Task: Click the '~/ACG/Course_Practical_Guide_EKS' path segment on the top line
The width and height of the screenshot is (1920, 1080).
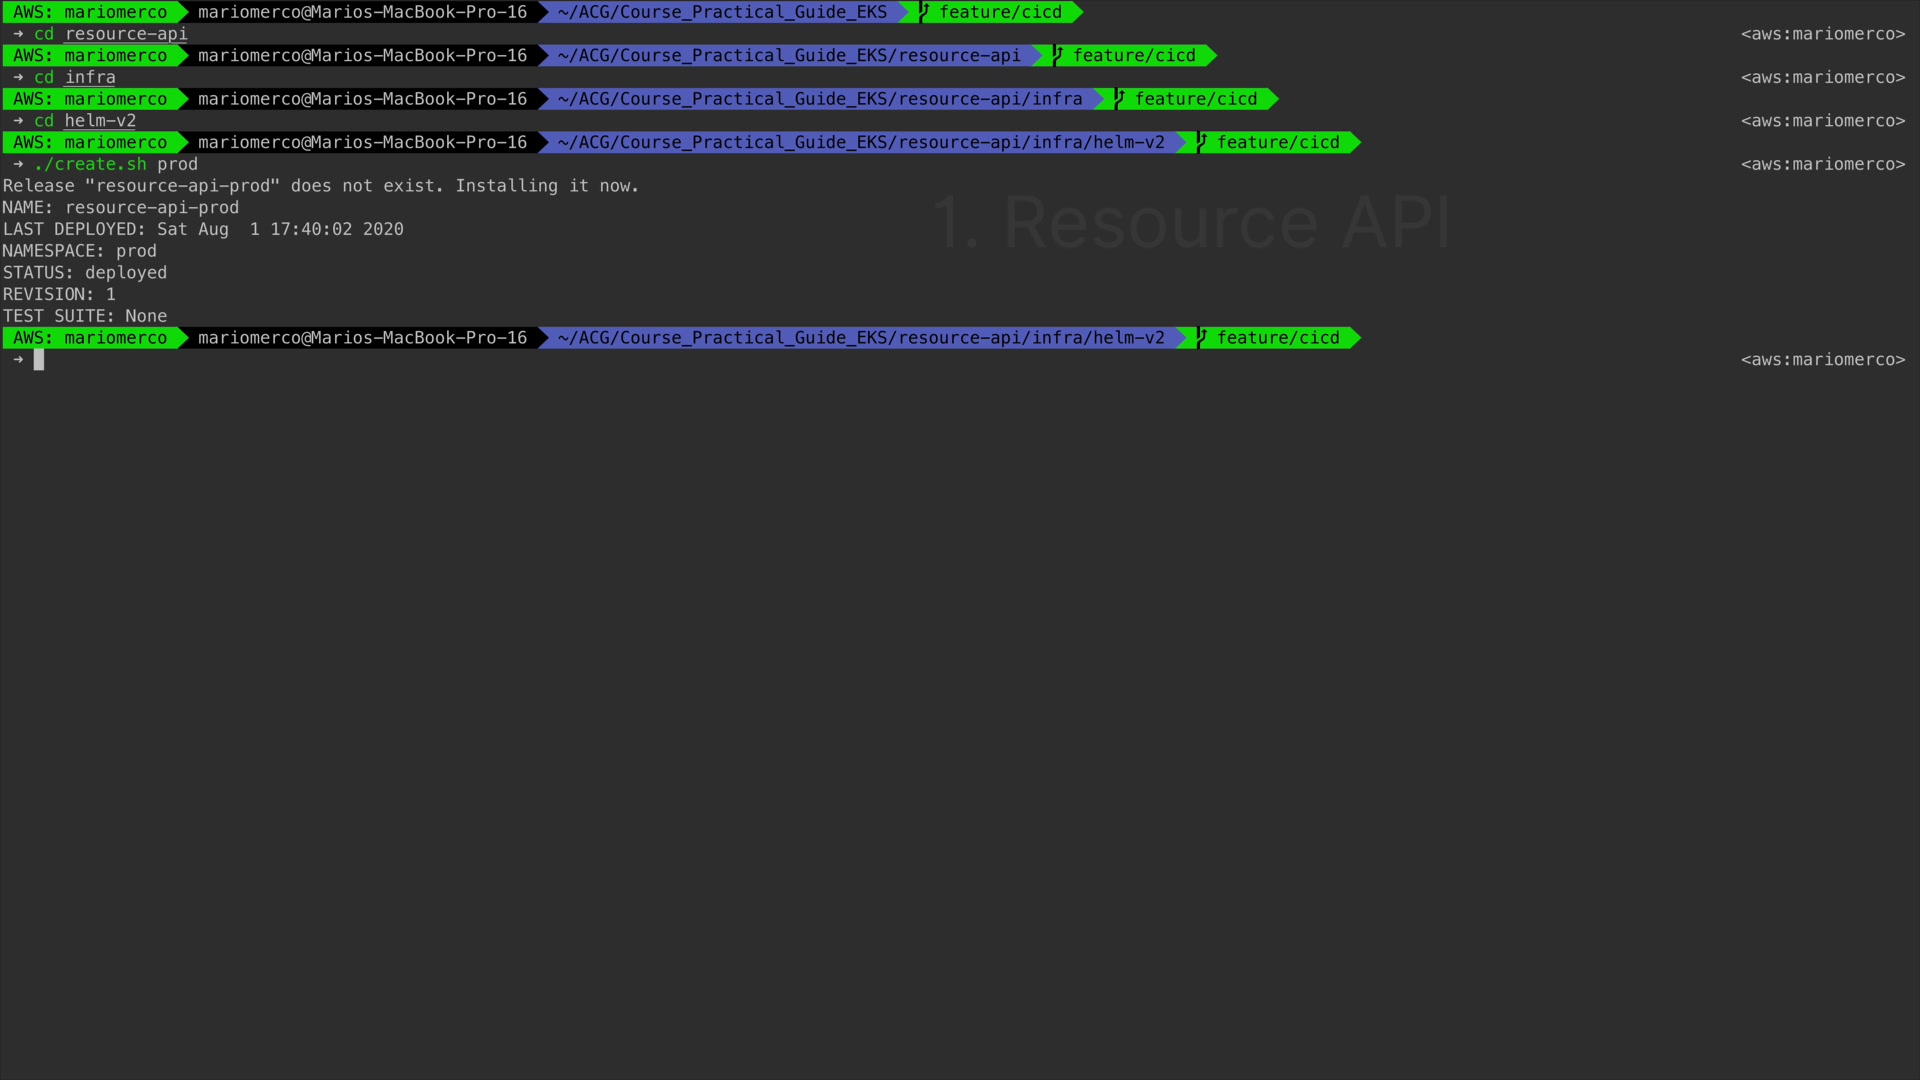Action: pos(722,12)
